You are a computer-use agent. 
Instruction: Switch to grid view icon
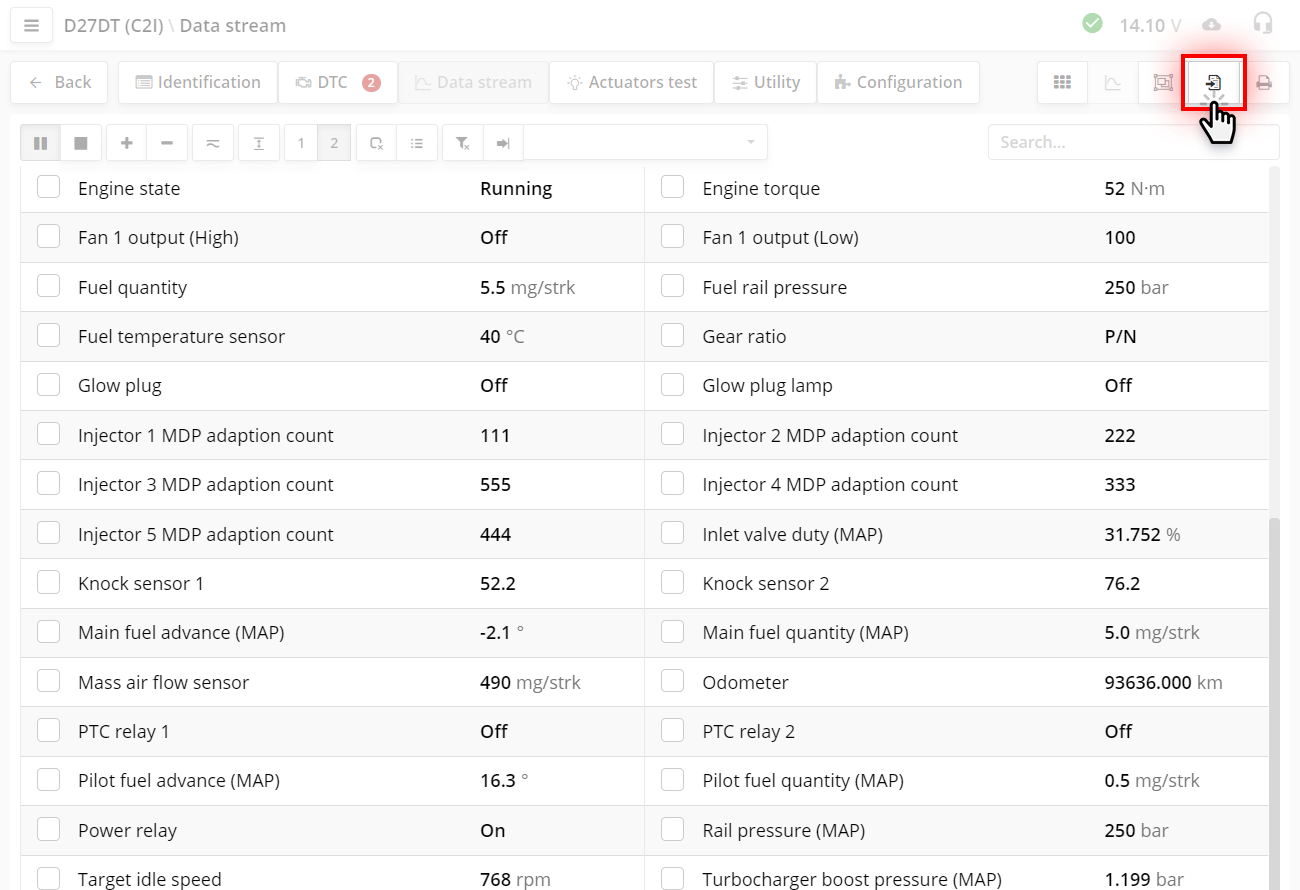[x=1062, y=83]
